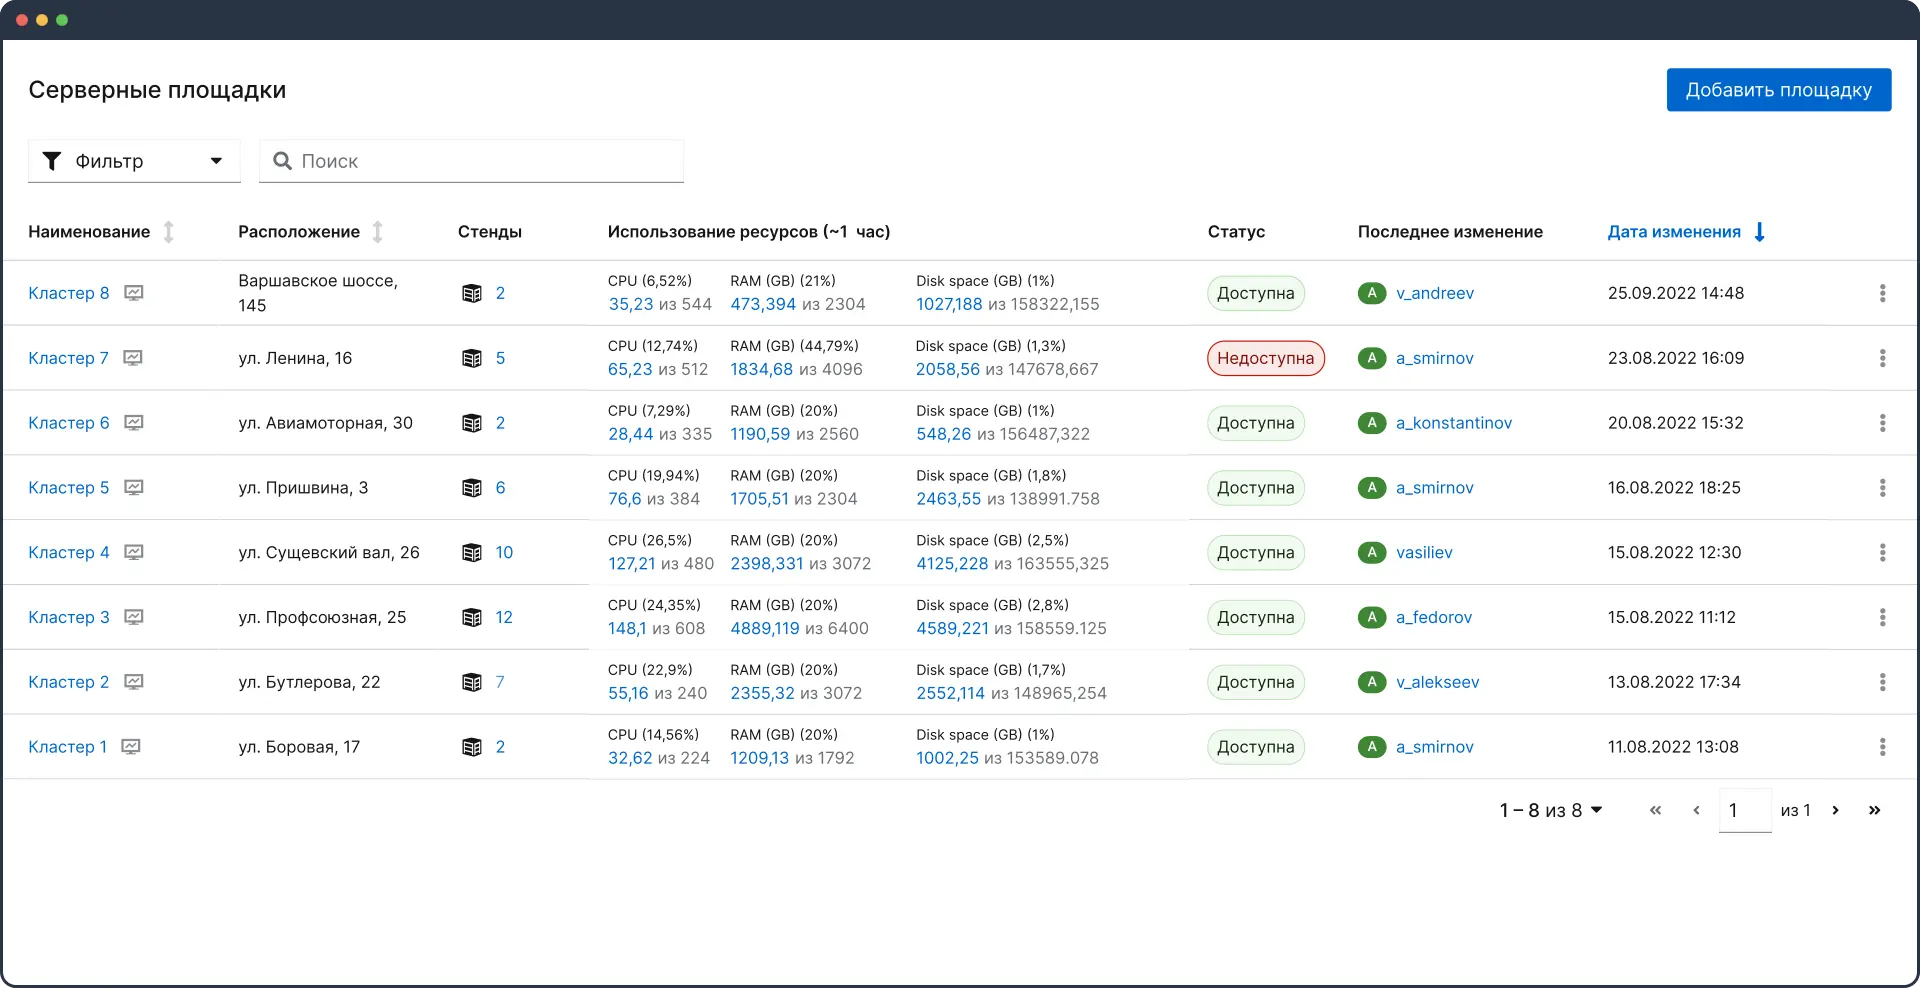
Task: Toggle sort direction on Дата изменения
Action: coord(1759,232)
